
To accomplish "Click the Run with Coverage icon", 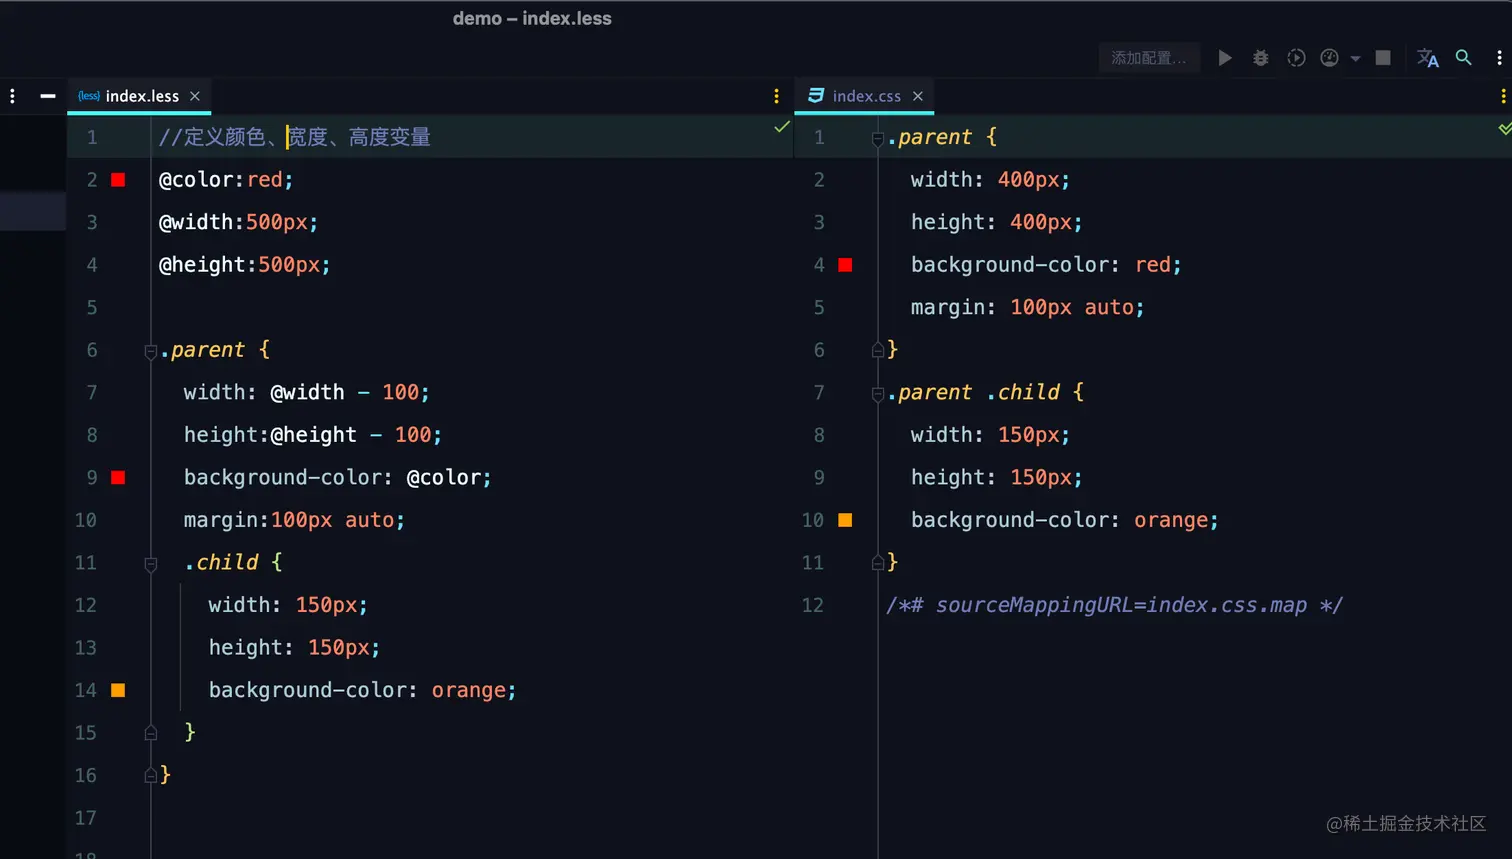I will (x=1296, y=58).
